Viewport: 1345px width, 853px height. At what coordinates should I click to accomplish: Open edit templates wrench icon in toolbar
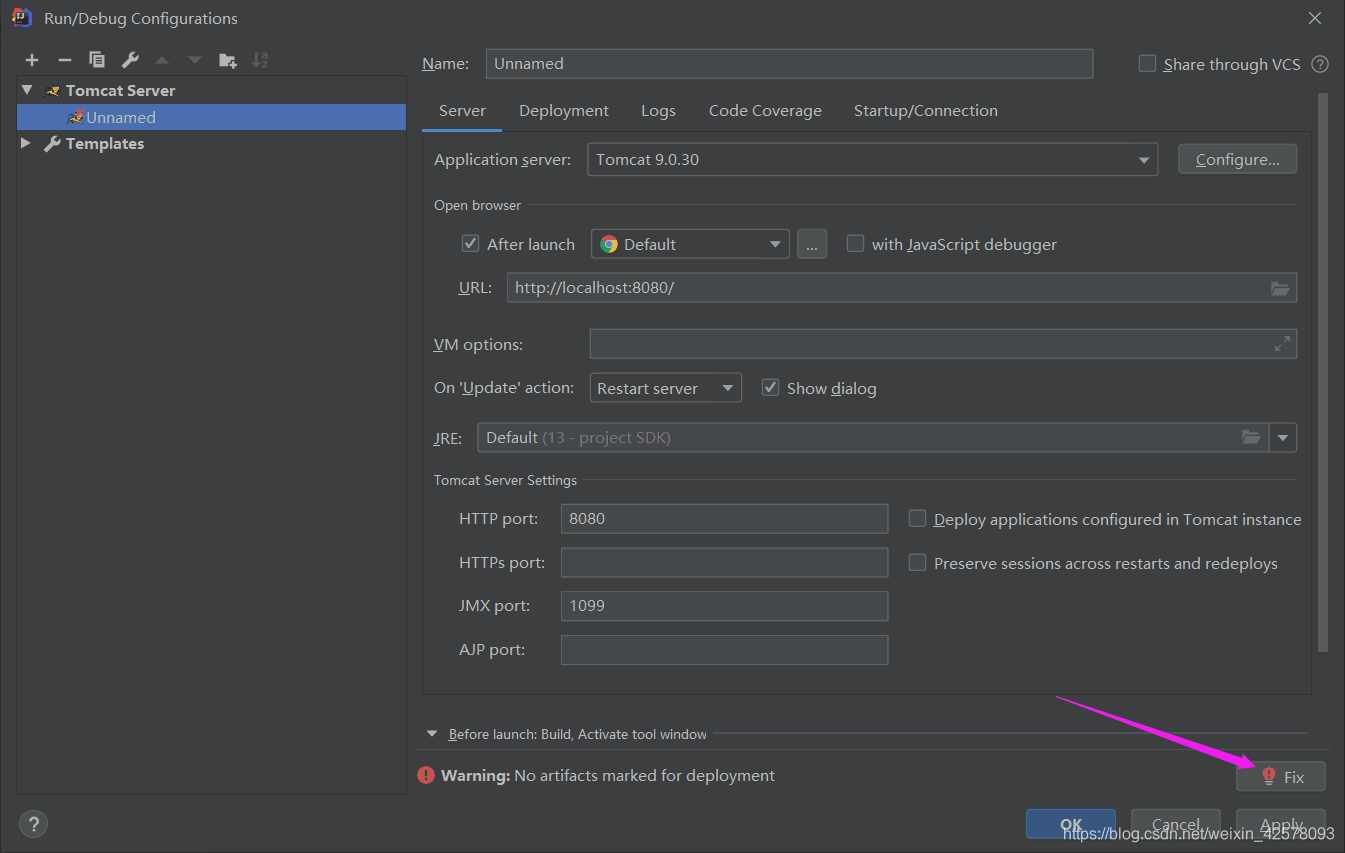[130, 60]
